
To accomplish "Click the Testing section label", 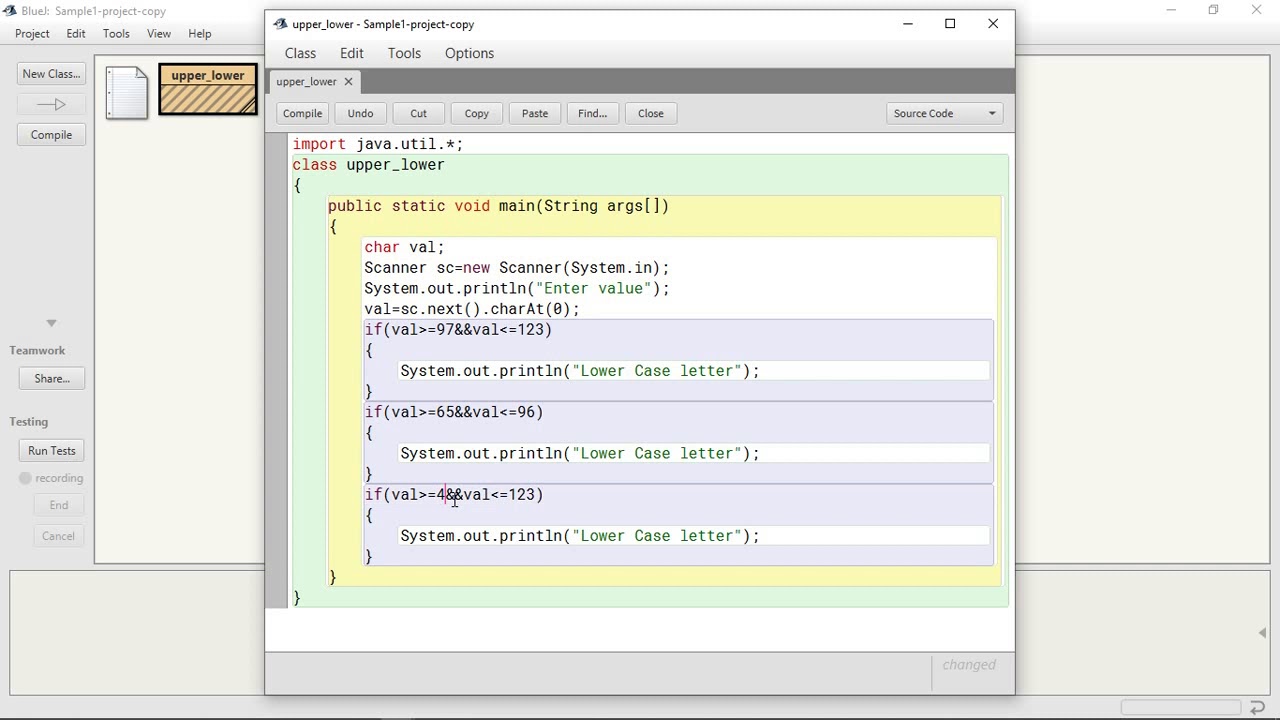I will click(x=29, y=422).
